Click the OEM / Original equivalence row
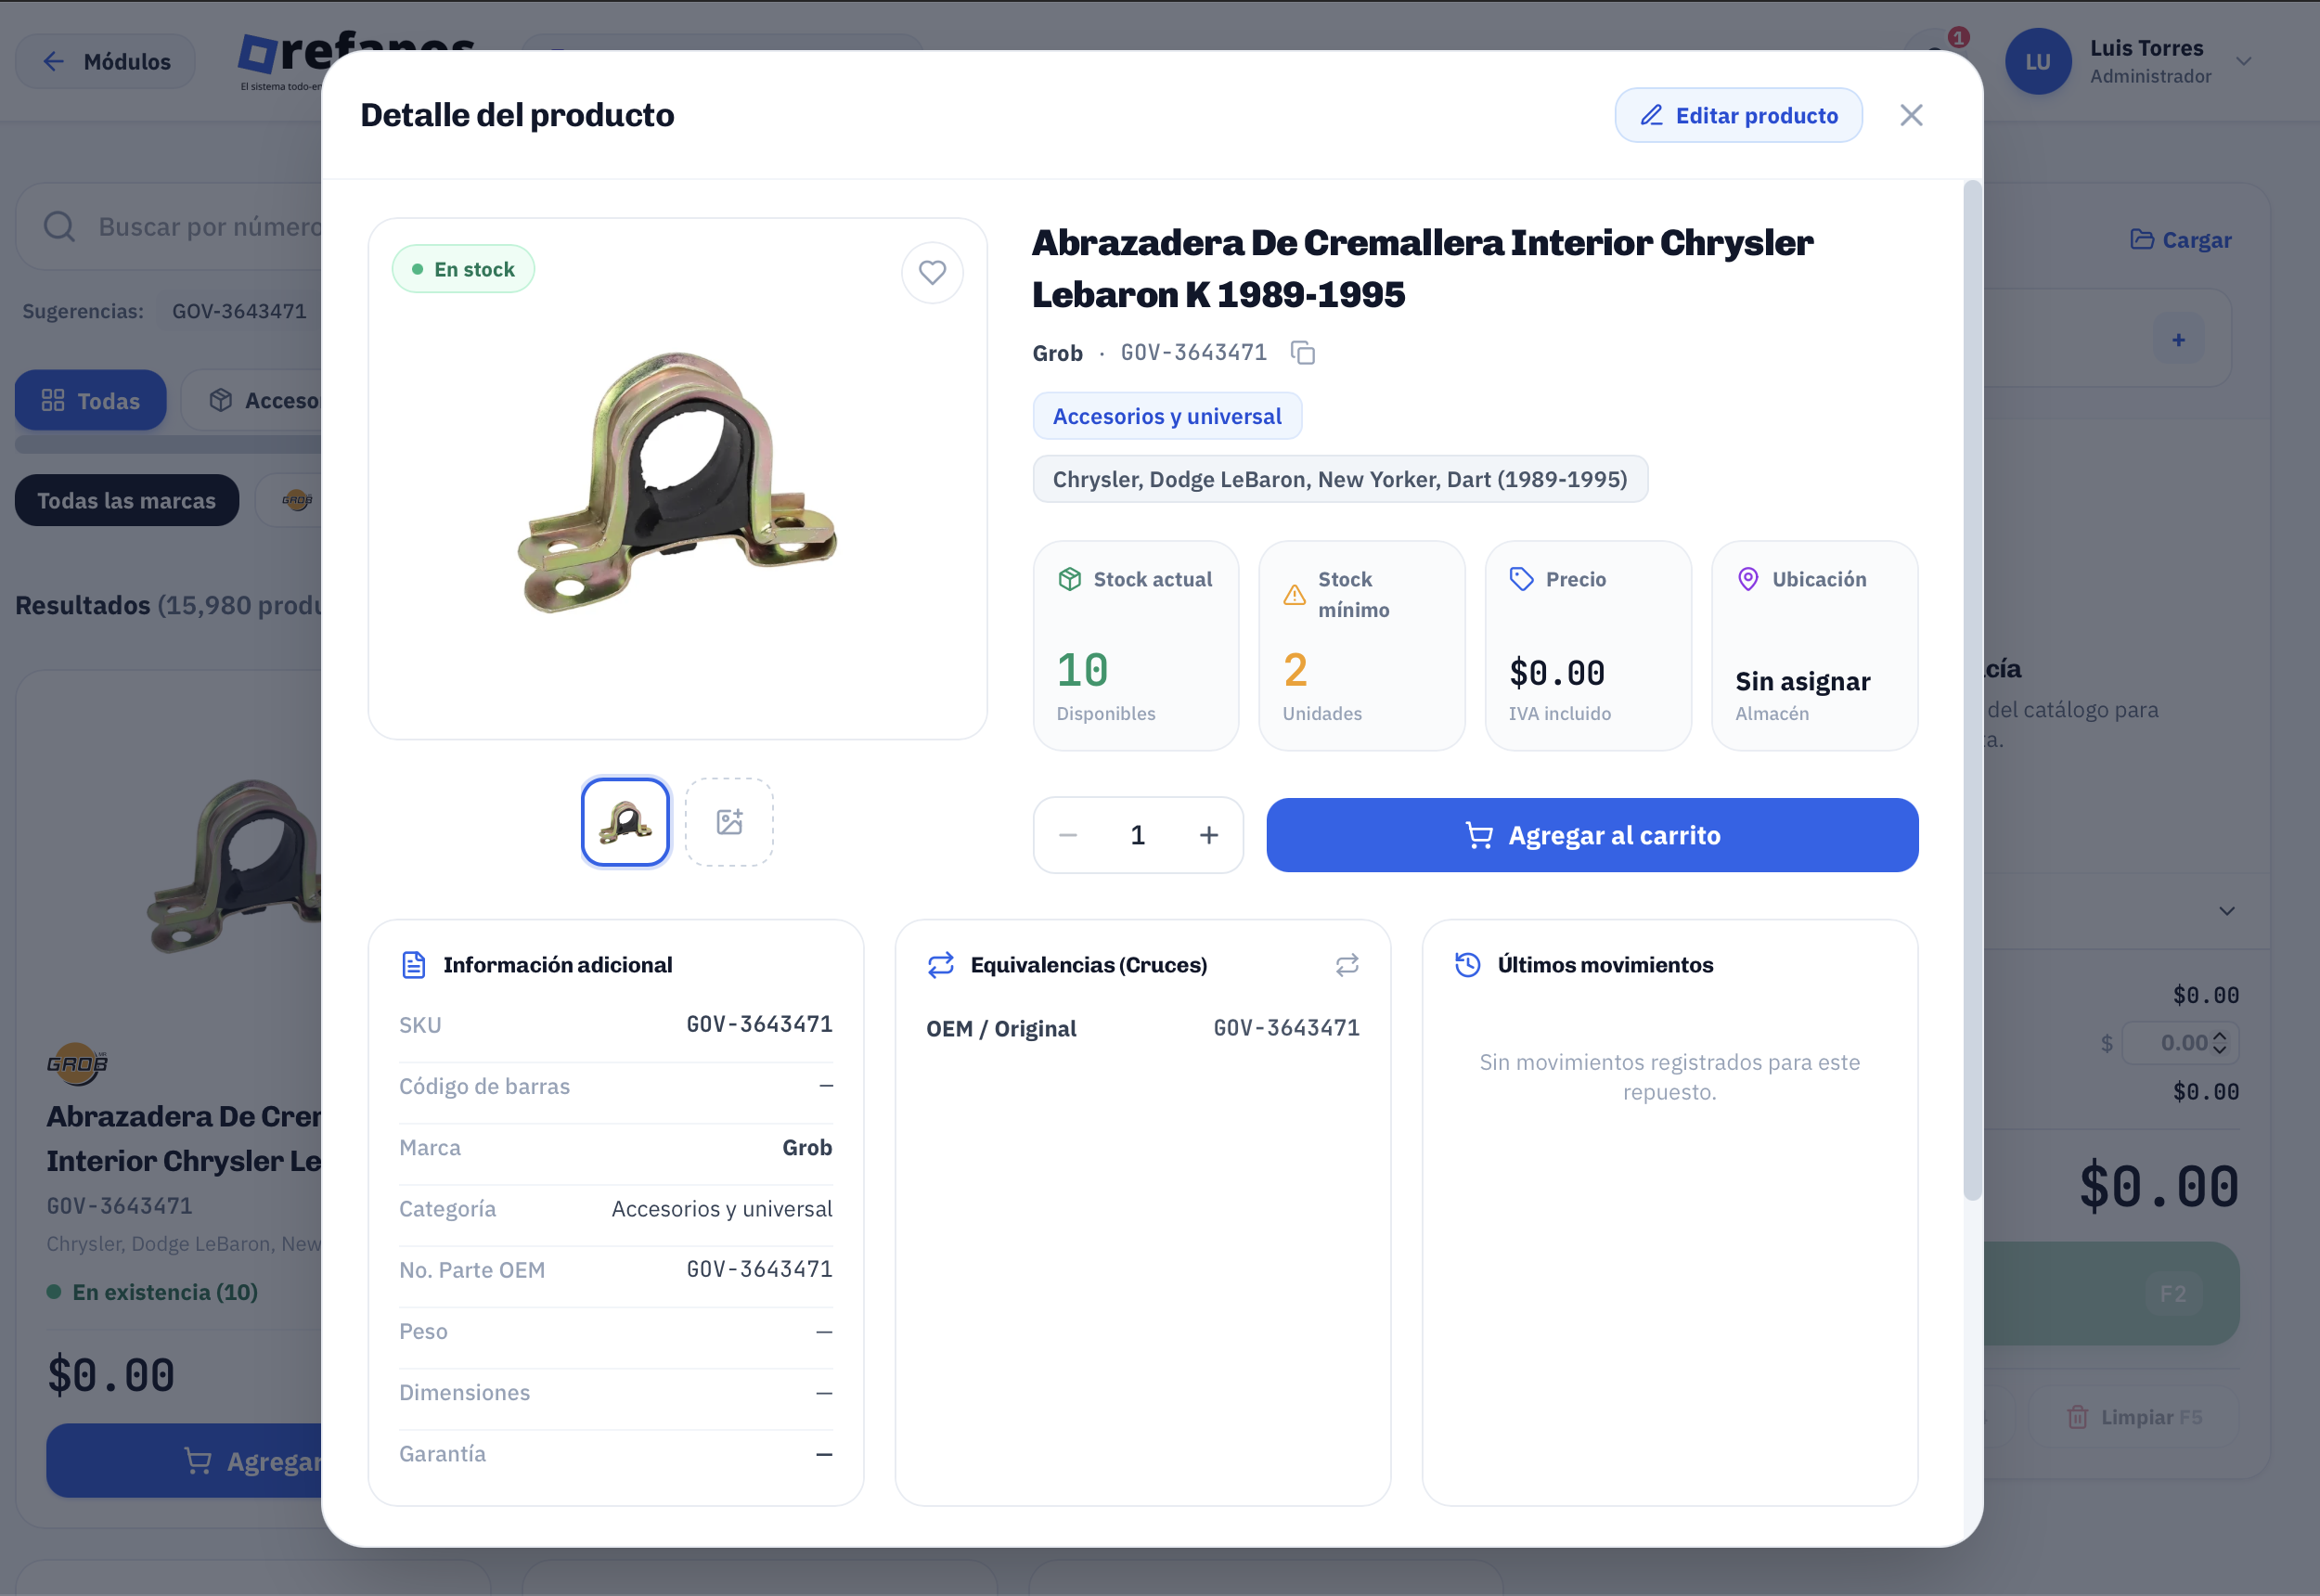2320x1596 pixels. coord(1142,1028)
